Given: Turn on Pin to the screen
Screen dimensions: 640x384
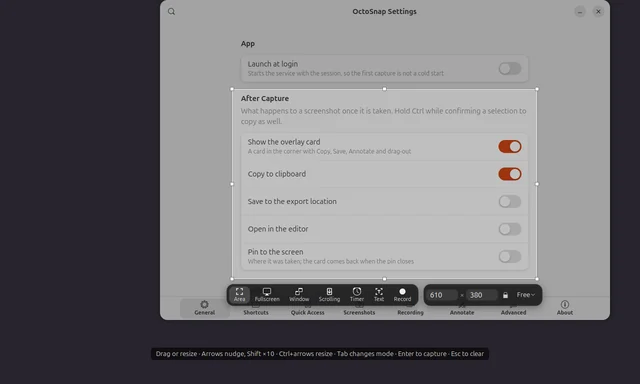Looking at the screenshot, I should click(510, 256).
